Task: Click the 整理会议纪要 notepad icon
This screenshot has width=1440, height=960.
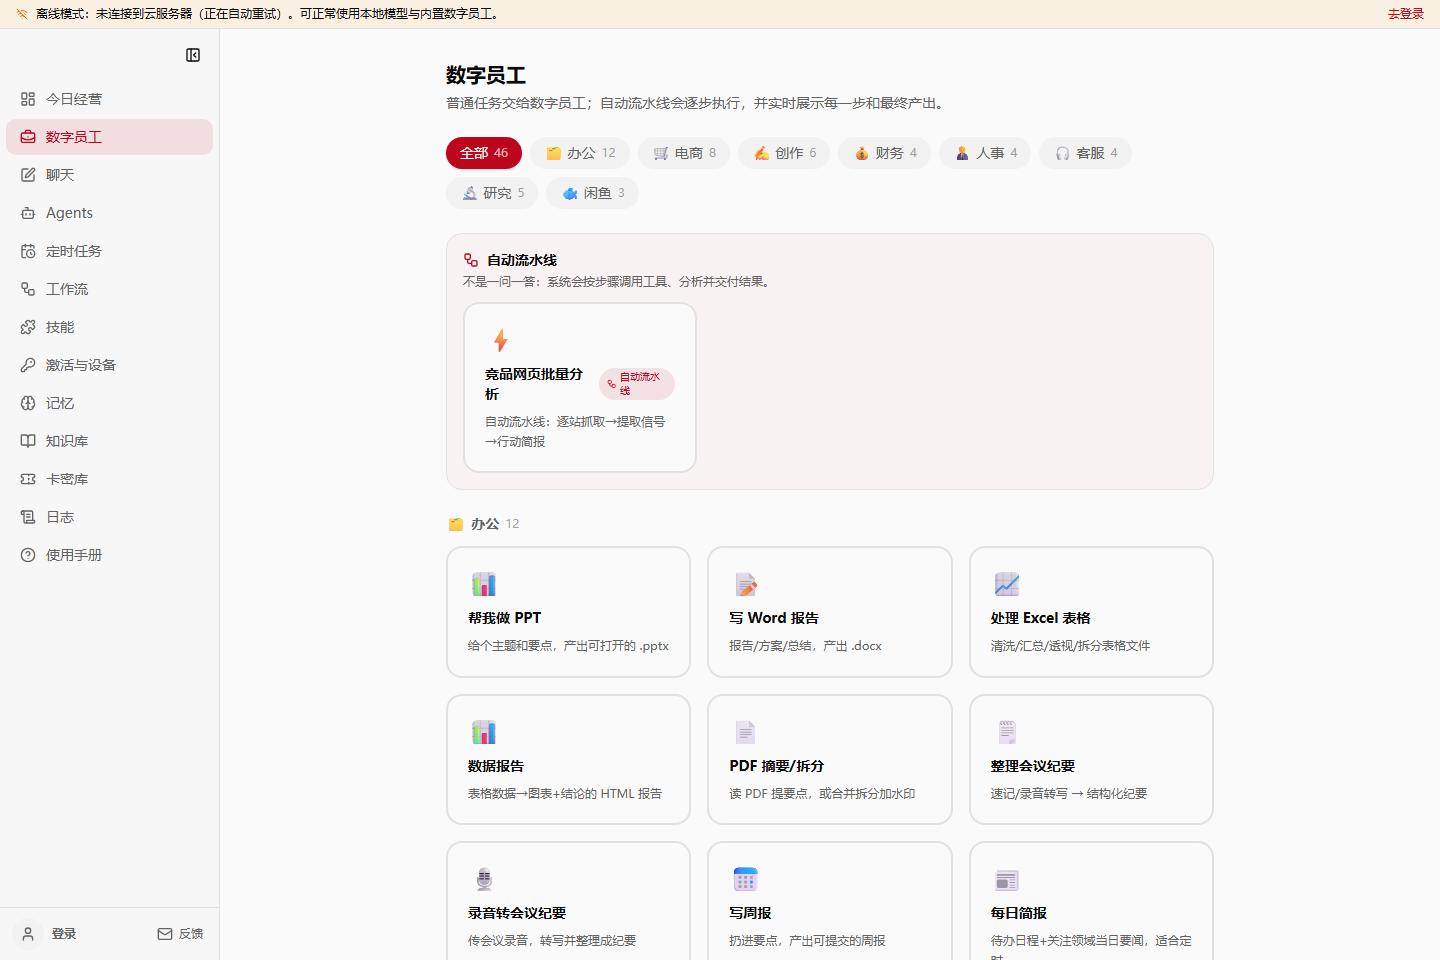Action: 1007,732
